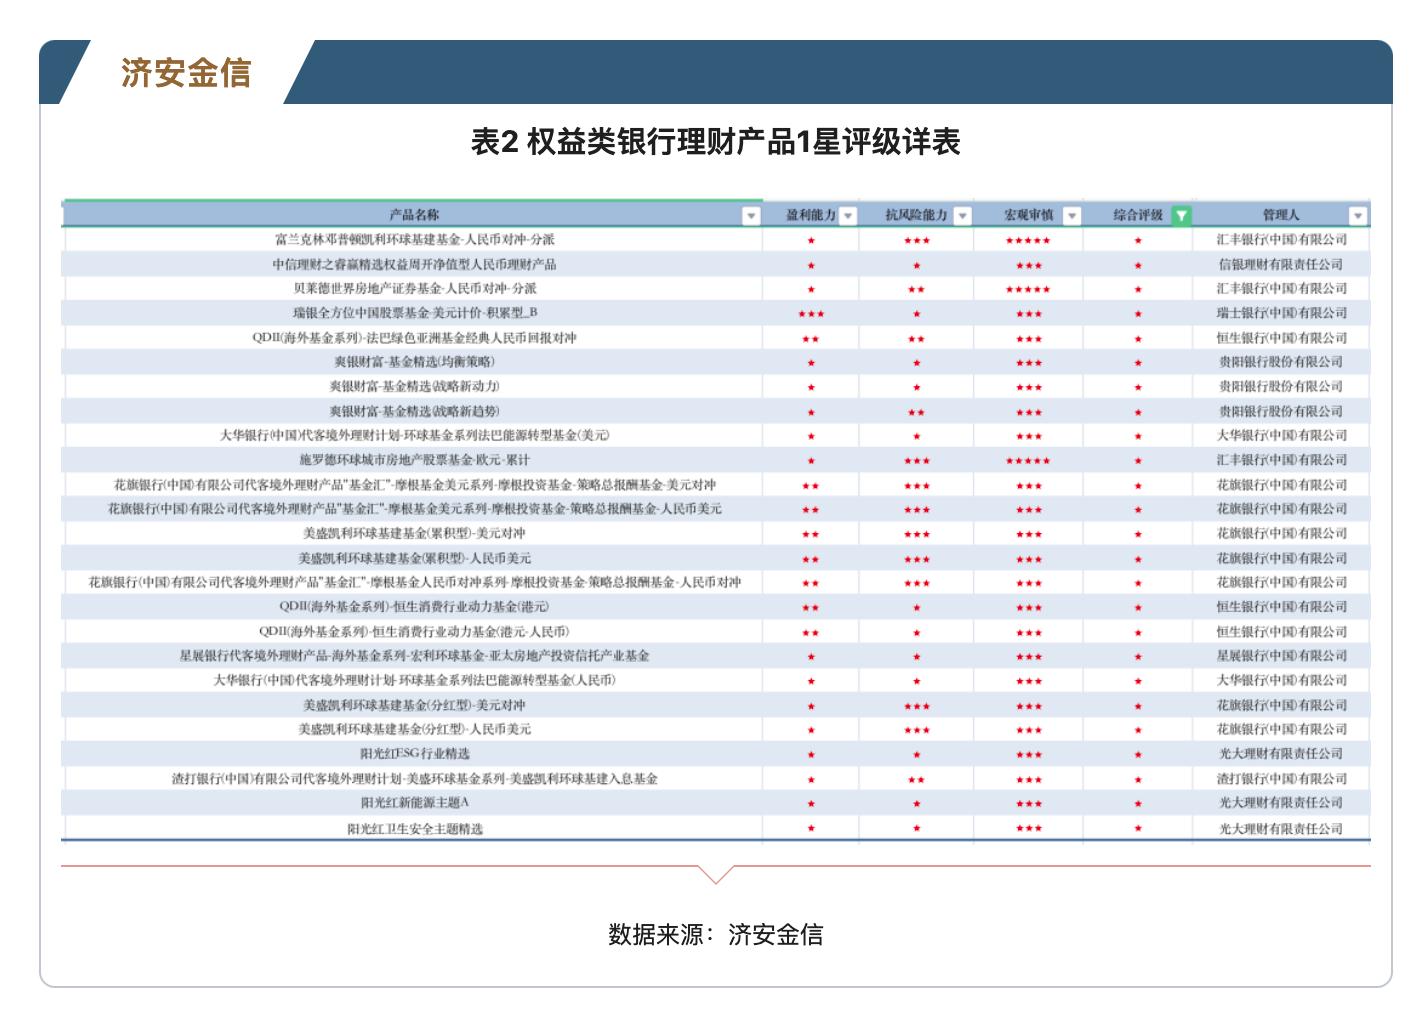
Task: Click the green active filter icon on 综合评级
Action: click(1183, 214)
